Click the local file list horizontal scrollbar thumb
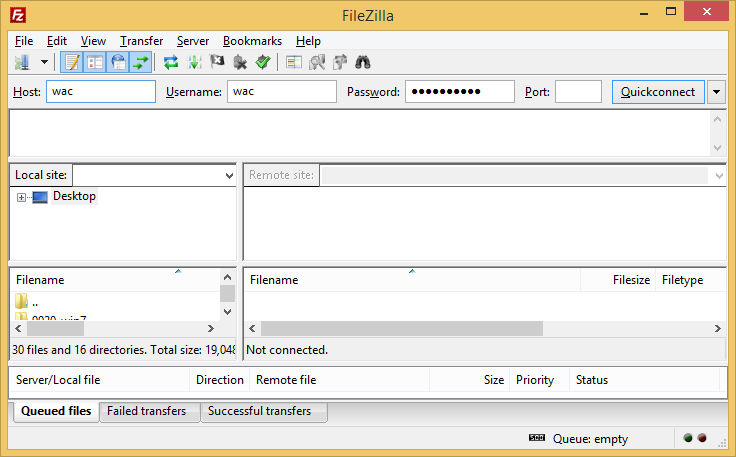 (x=55, y=328)
